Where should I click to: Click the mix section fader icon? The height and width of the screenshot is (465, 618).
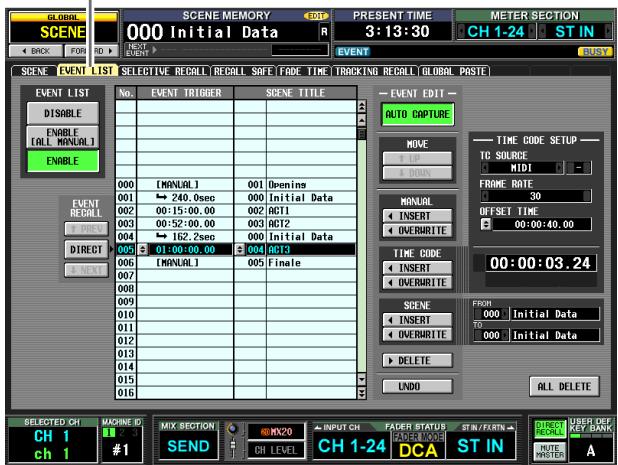tap(233, 448)
